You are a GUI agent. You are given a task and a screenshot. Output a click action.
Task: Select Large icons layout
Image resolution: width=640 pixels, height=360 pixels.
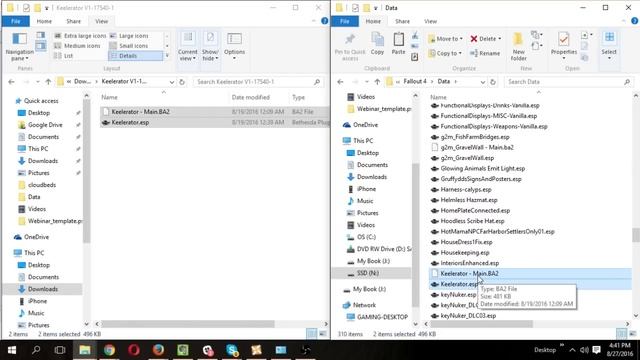129,36
